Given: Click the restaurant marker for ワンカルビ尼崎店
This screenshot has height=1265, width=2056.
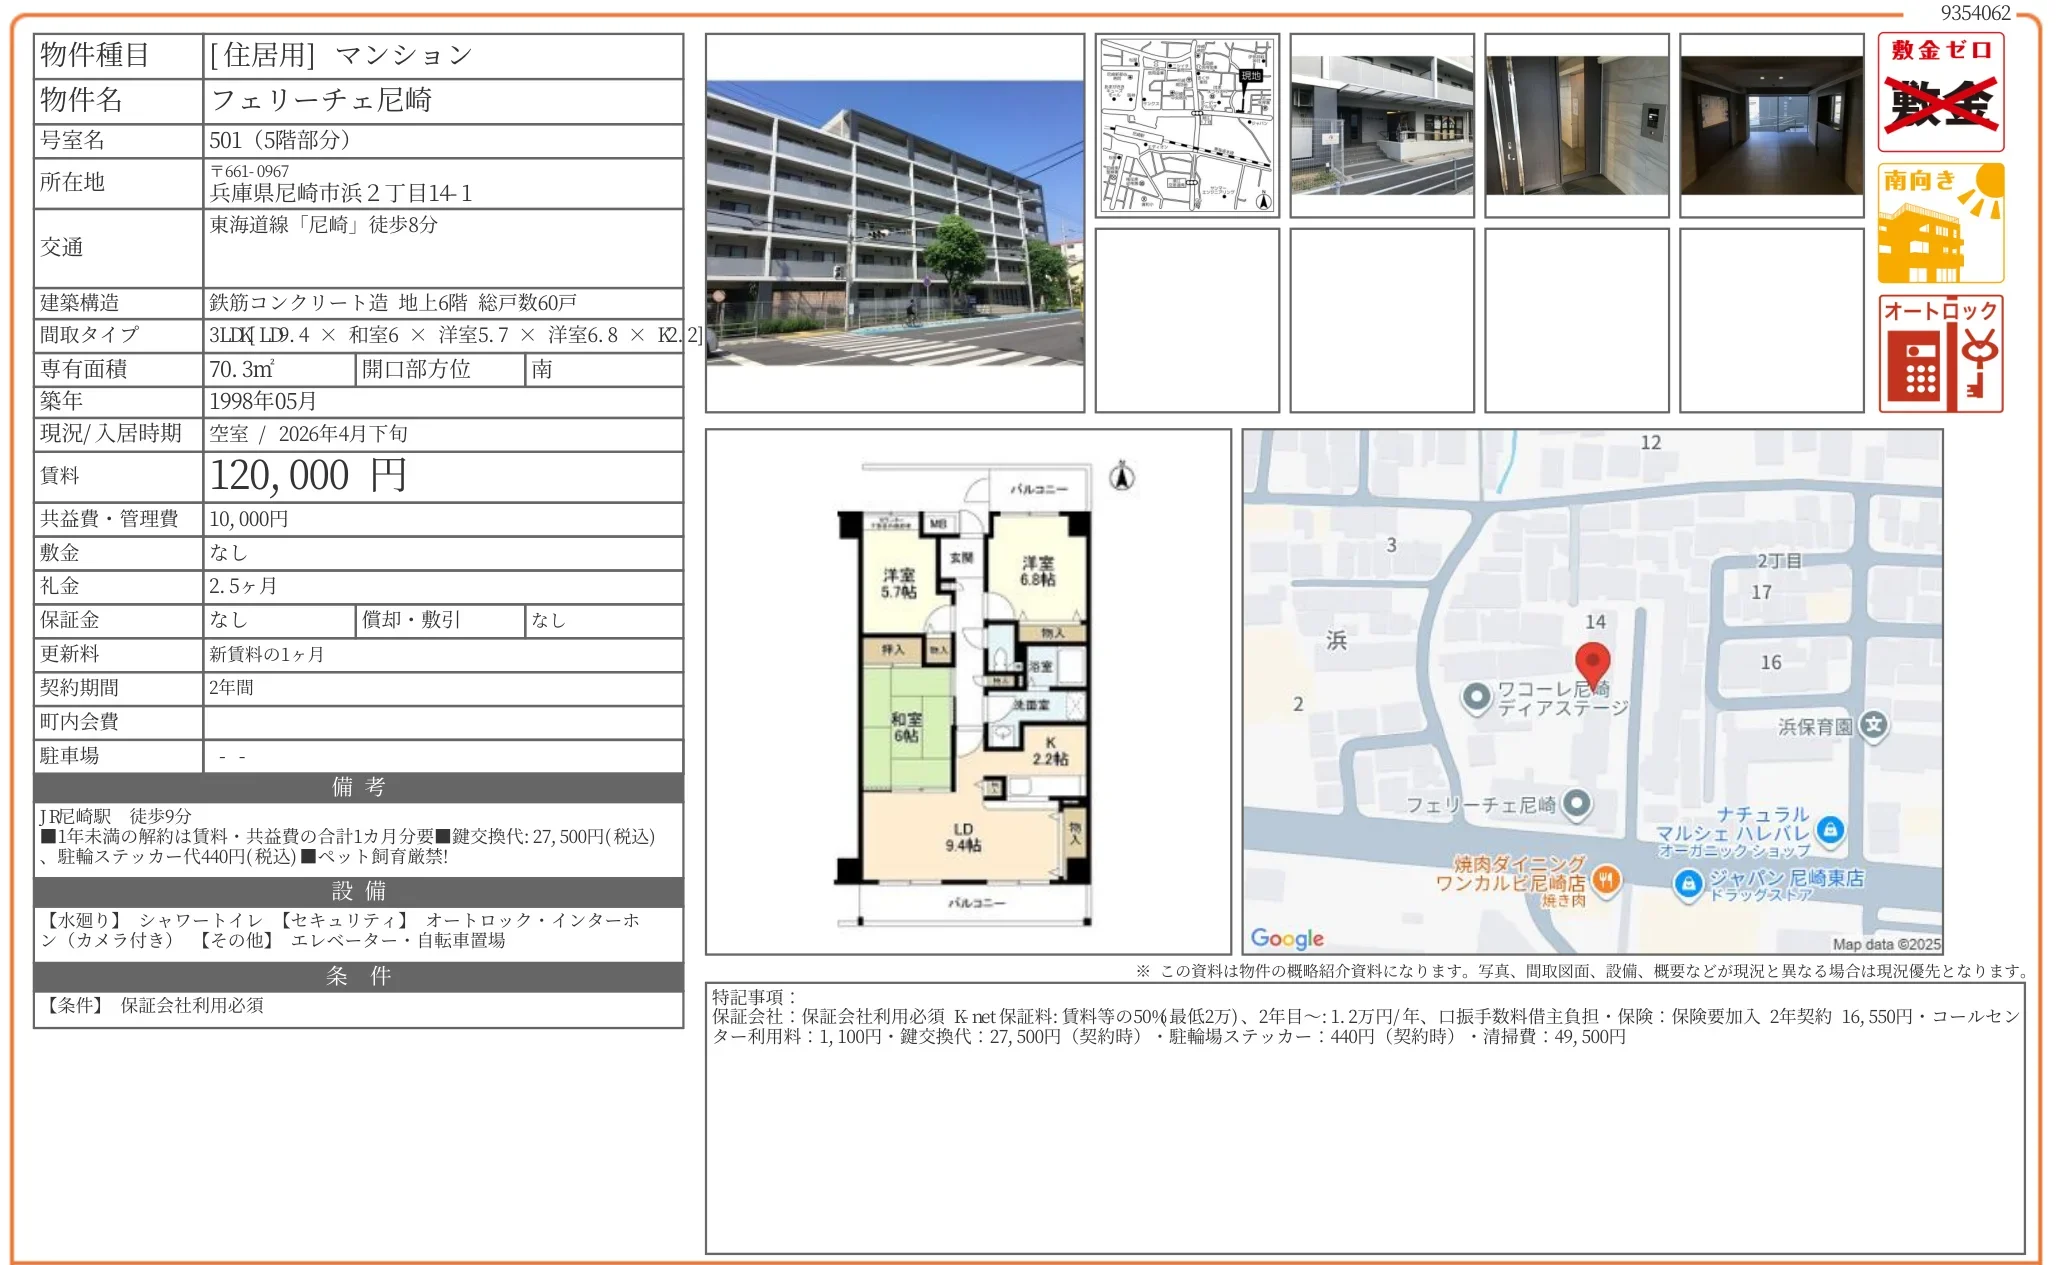Looking at the screenshot, I should (1606, 879).
